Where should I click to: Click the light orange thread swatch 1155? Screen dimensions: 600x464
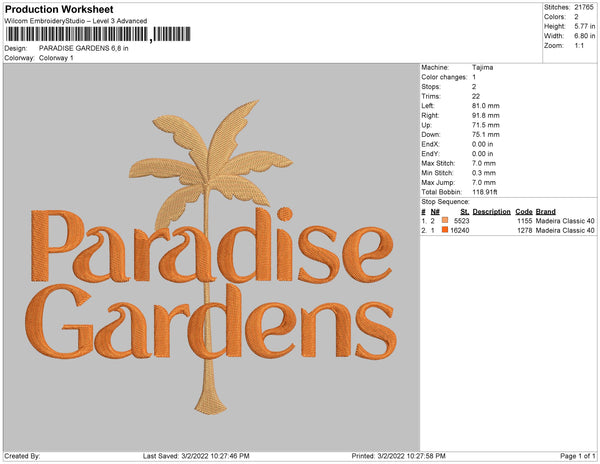[445, 220]
